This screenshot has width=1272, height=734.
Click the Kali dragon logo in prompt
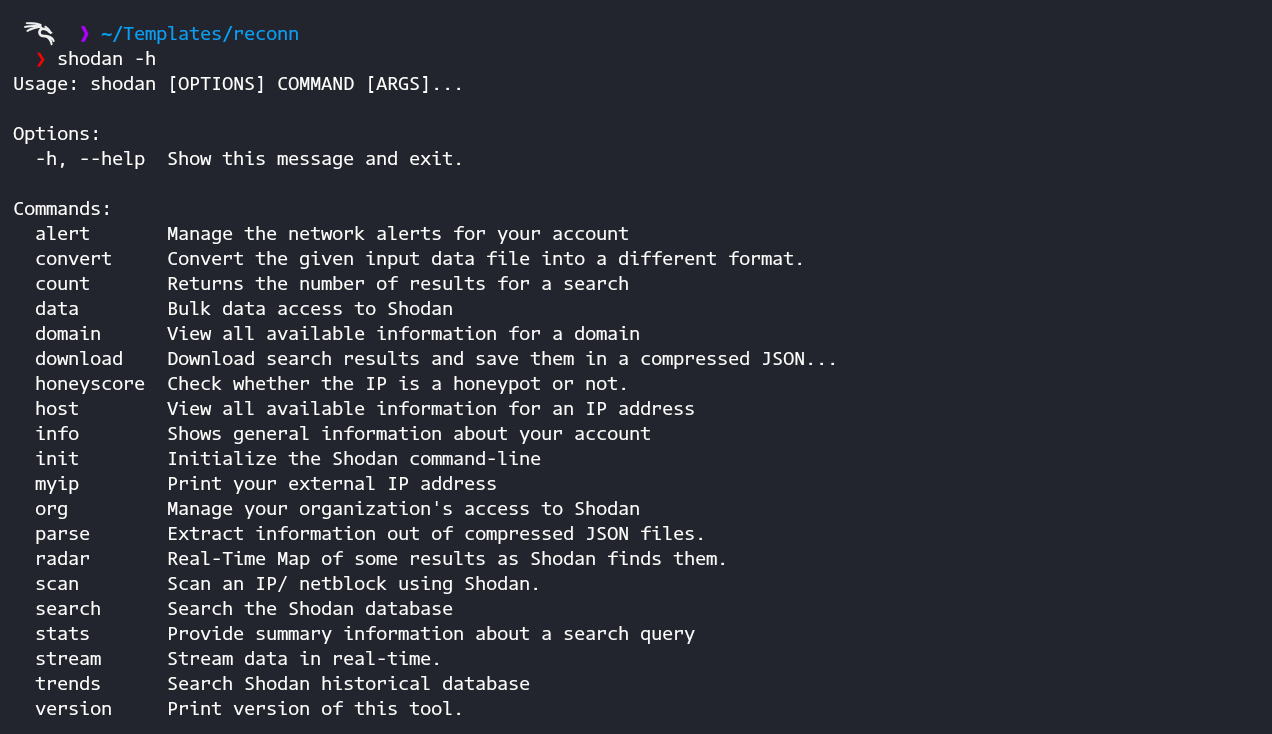pyautogui.click(x=39, y=32)
